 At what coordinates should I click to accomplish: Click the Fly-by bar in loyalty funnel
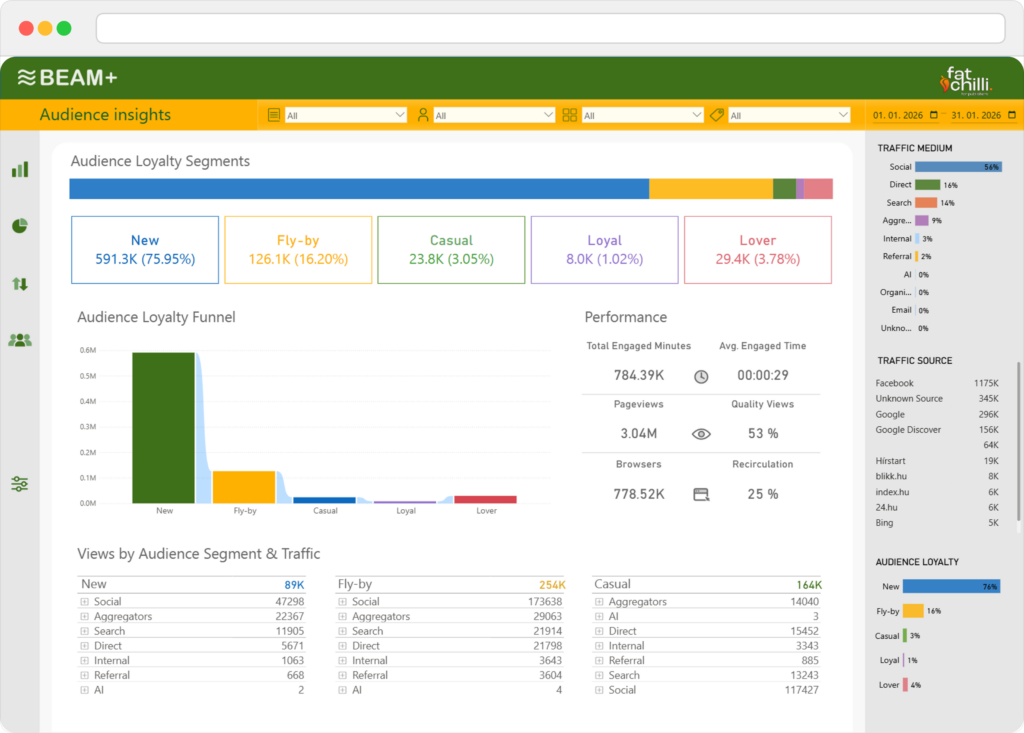click(x=243, y=487)
